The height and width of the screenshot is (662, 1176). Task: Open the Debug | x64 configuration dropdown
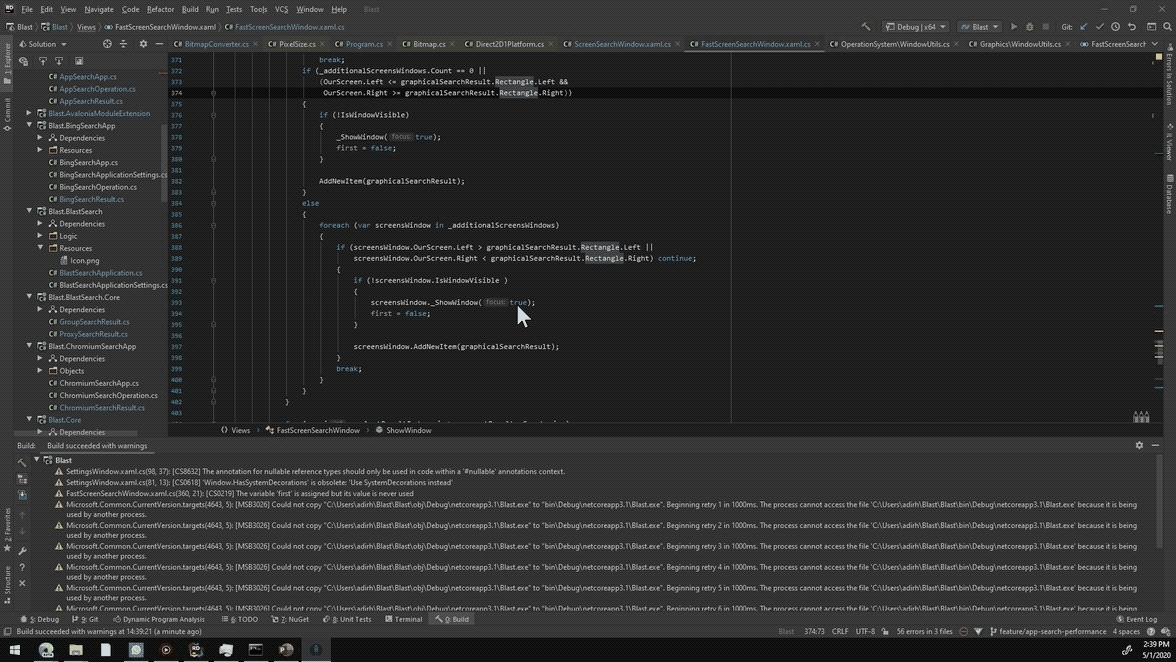click(x=915, y=27)
